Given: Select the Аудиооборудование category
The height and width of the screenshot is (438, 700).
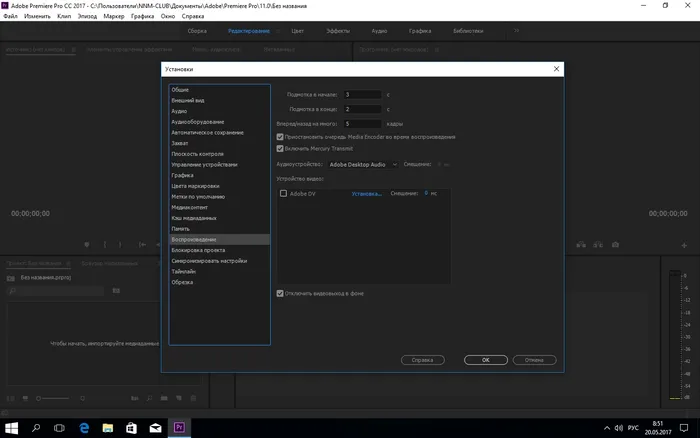Looking at the screenshot, I should click(219, 122).
